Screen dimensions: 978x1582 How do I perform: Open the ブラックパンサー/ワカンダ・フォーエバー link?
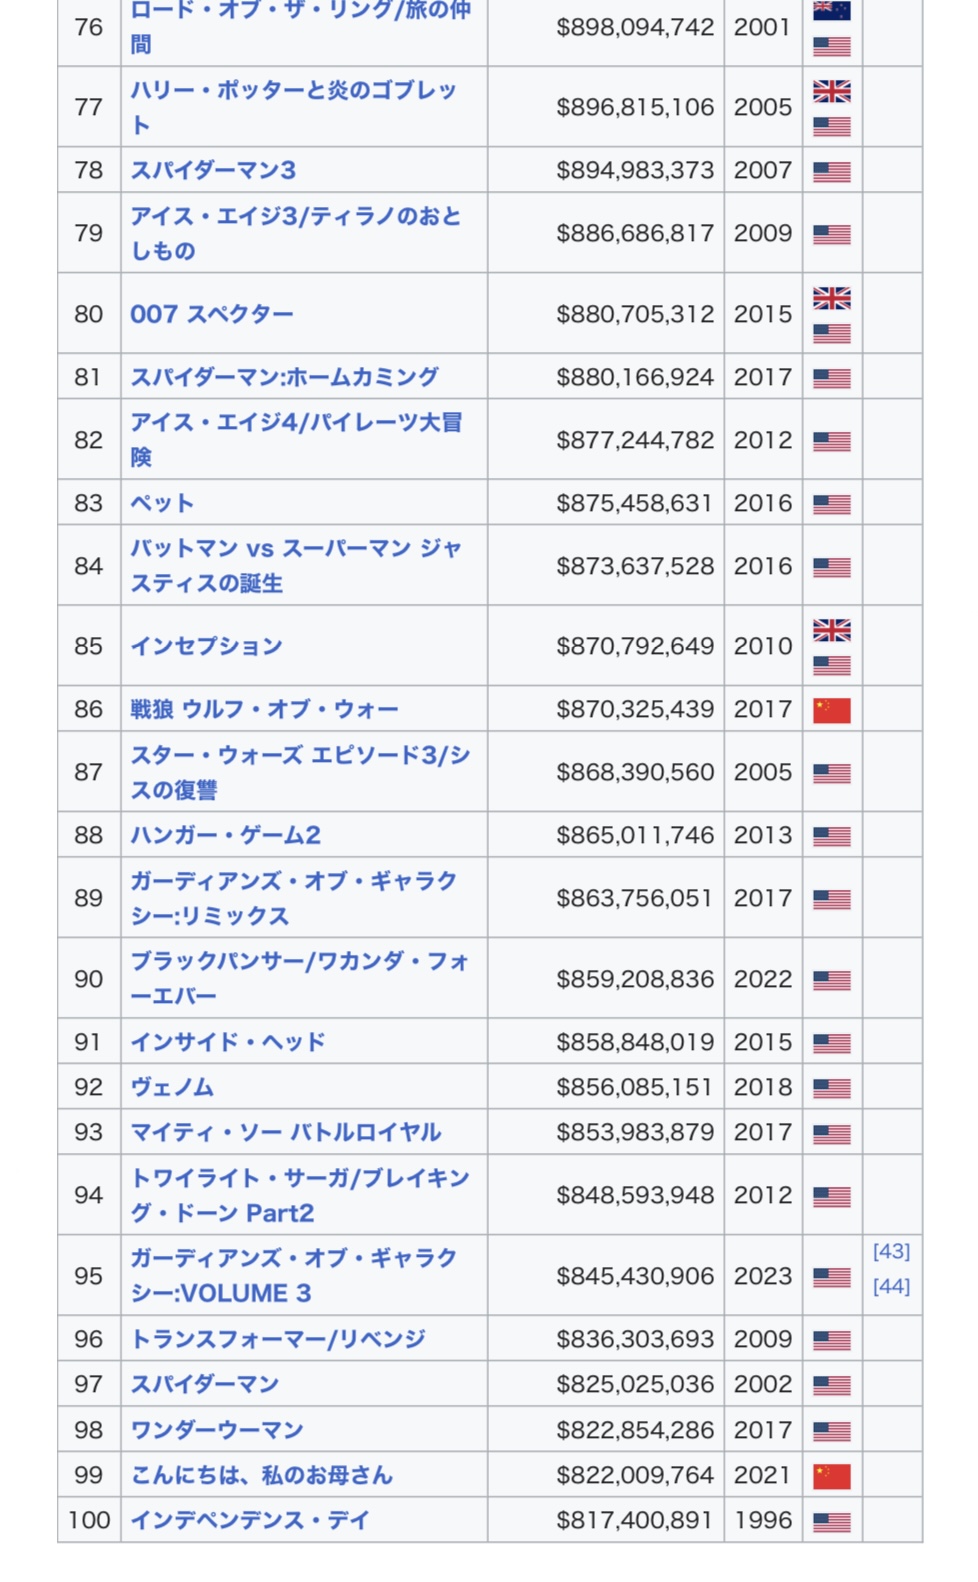[x=299, y=962]
